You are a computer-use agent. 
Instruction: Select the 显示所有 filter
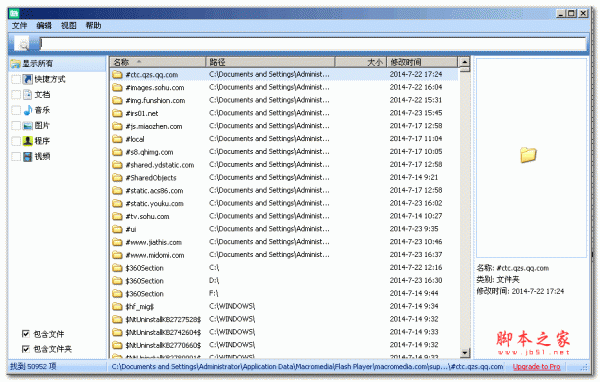click(x=57, y=64)
